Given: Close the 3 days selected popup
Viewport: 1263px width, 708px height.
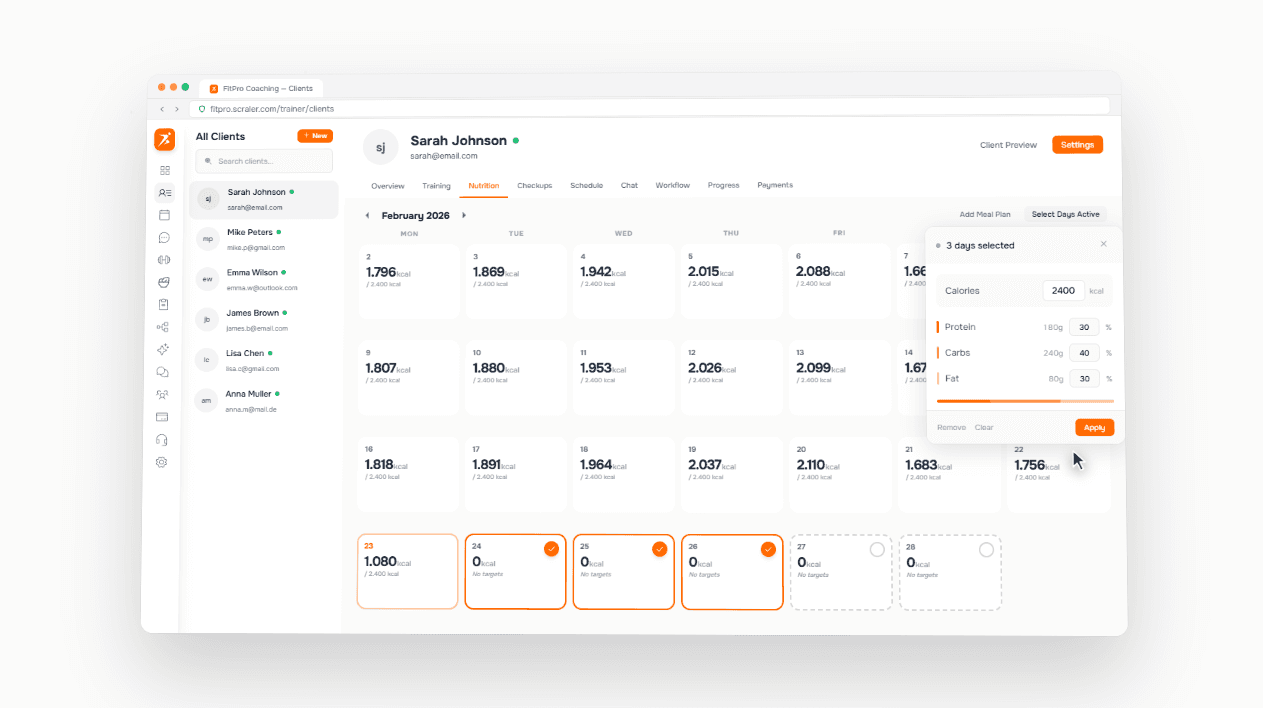Looking at the screenshot, I should [1104, 244].
